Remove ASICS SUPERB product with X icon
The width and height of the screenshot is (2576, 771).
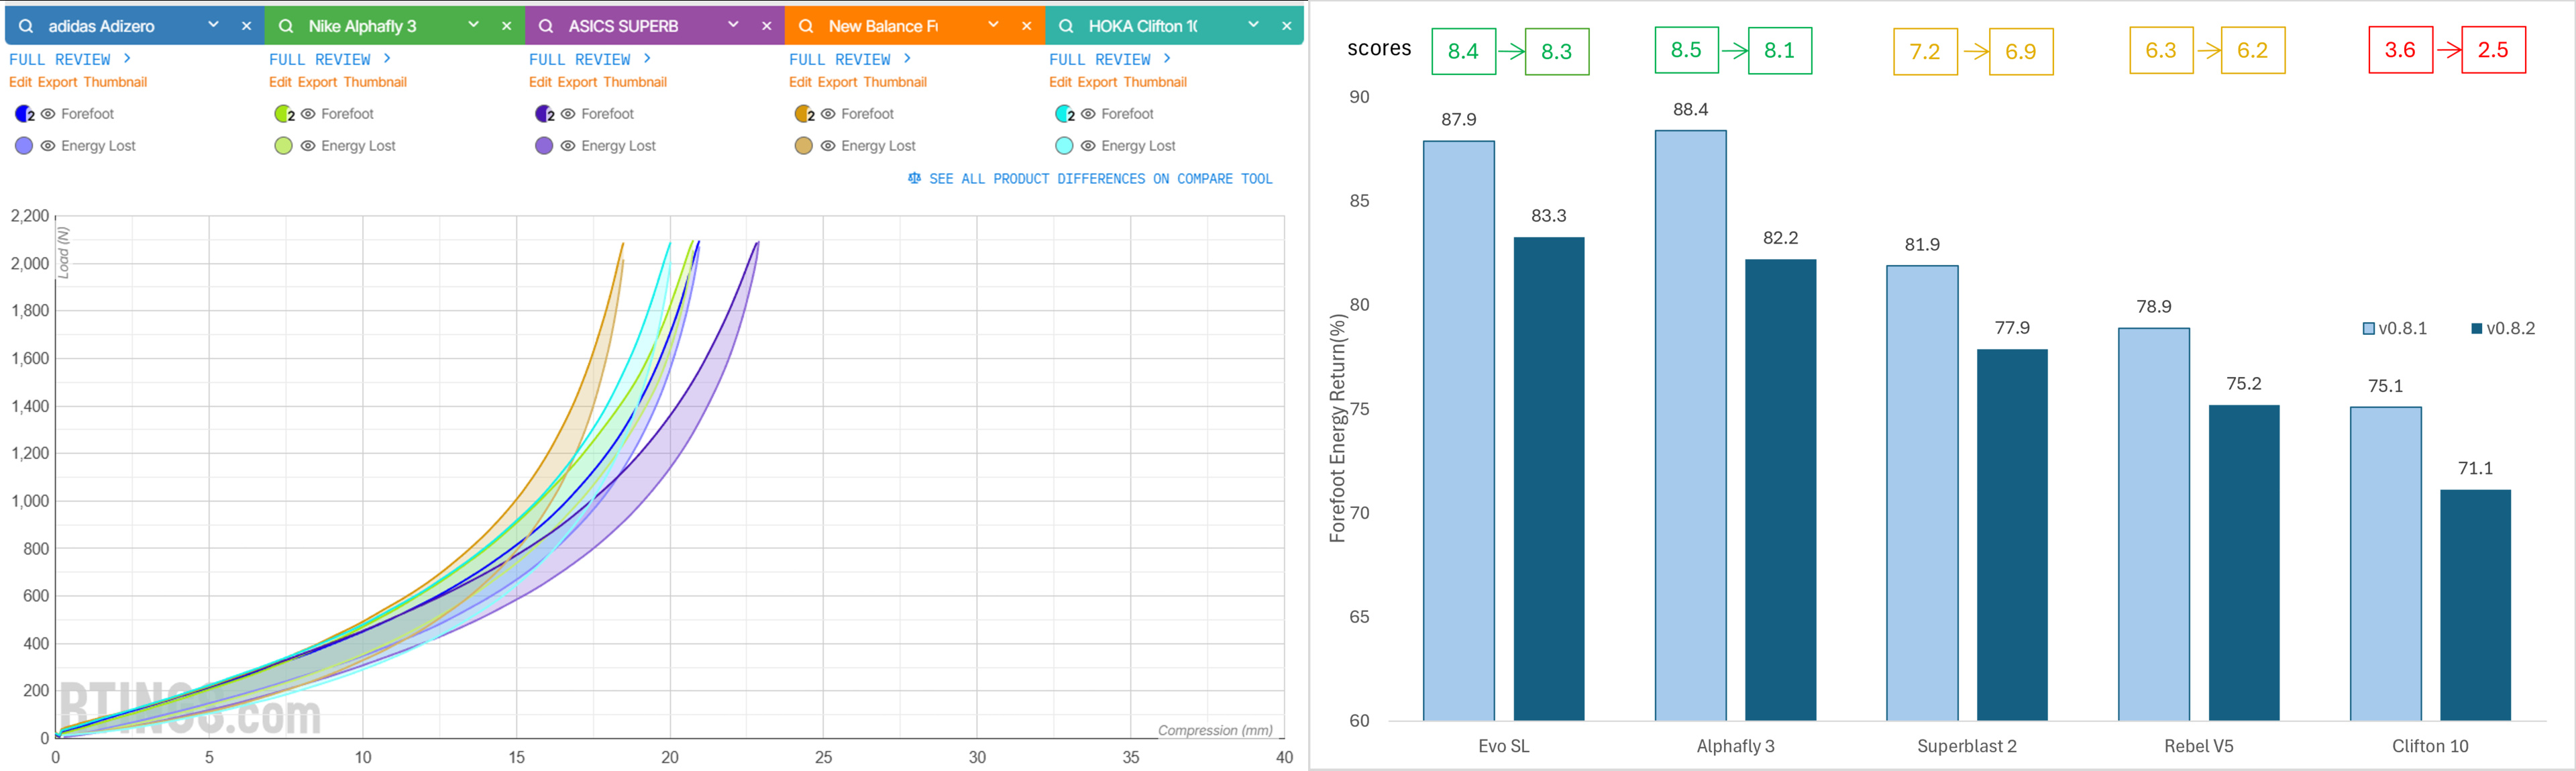coord(767,26)
